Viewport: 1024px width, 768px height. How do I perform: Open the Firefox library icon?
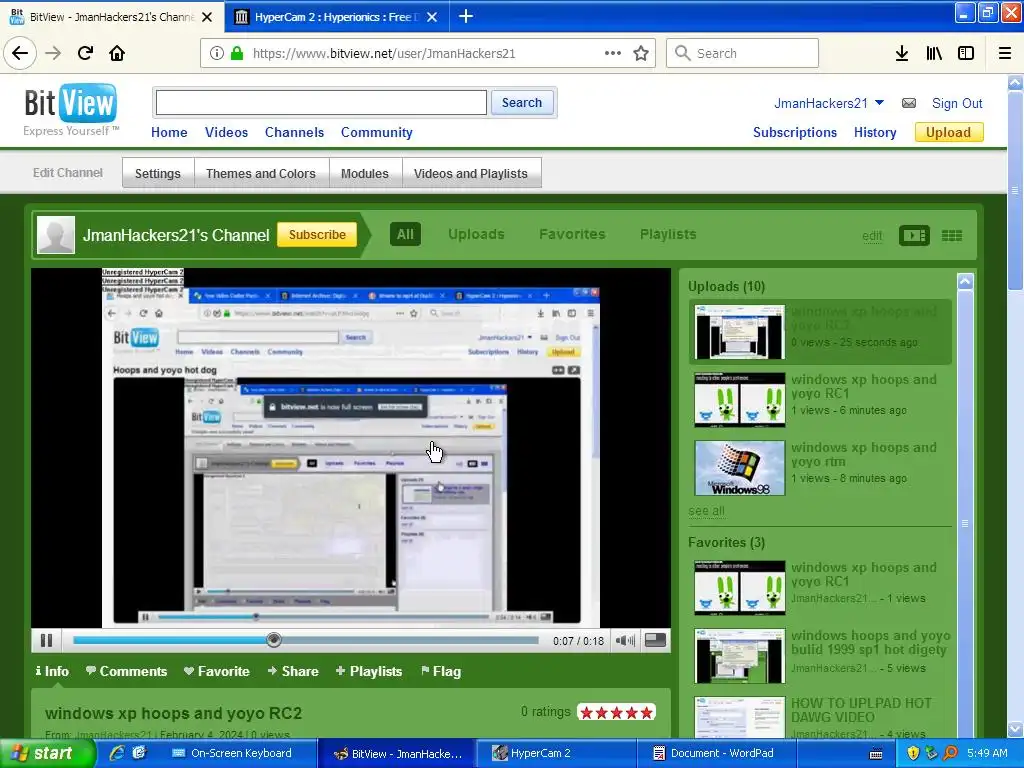click(x=934, y=54)
